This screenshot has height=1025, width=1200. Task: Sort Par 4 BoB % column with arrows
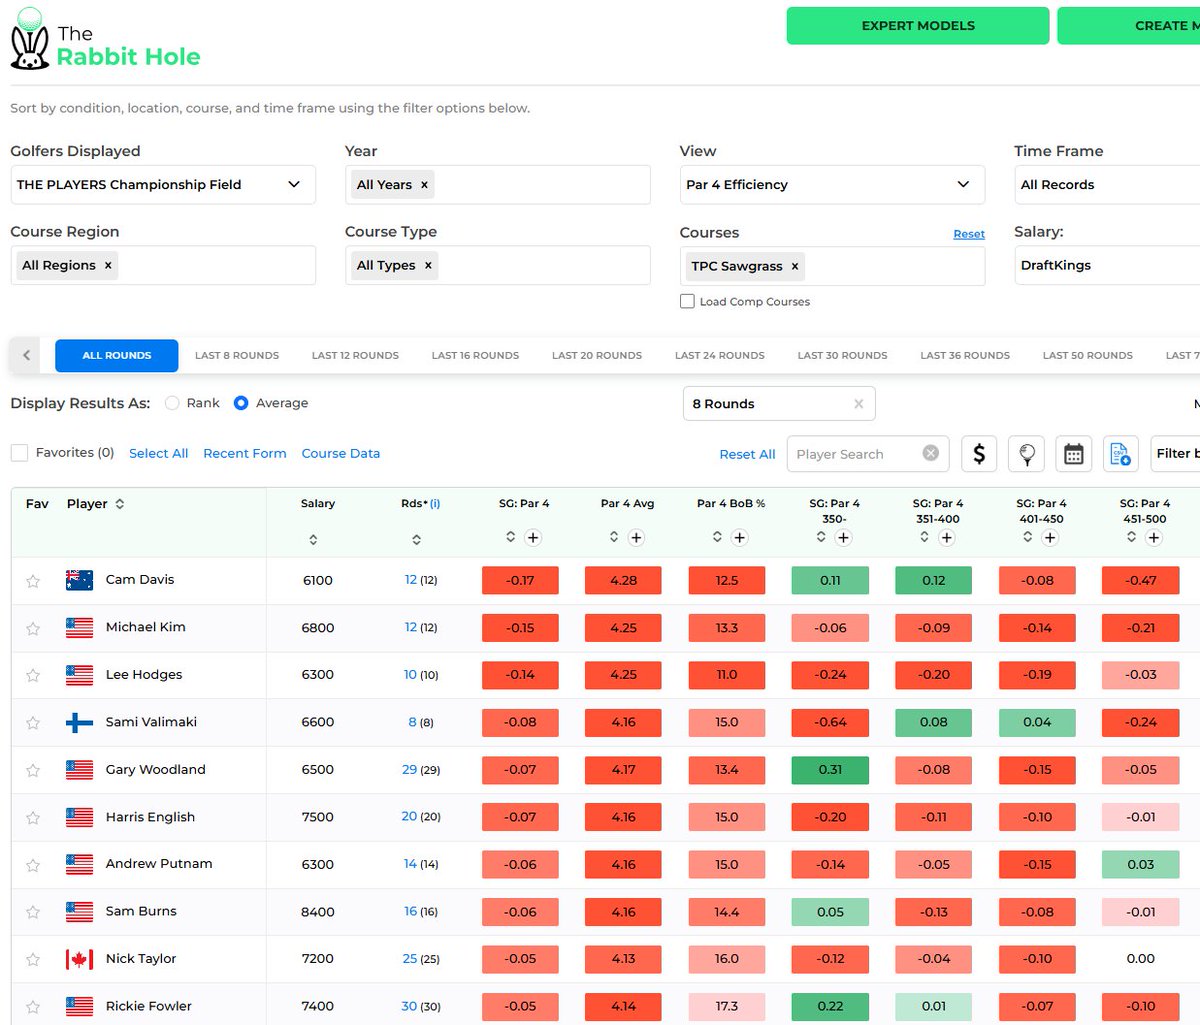[x=717, y=537]
